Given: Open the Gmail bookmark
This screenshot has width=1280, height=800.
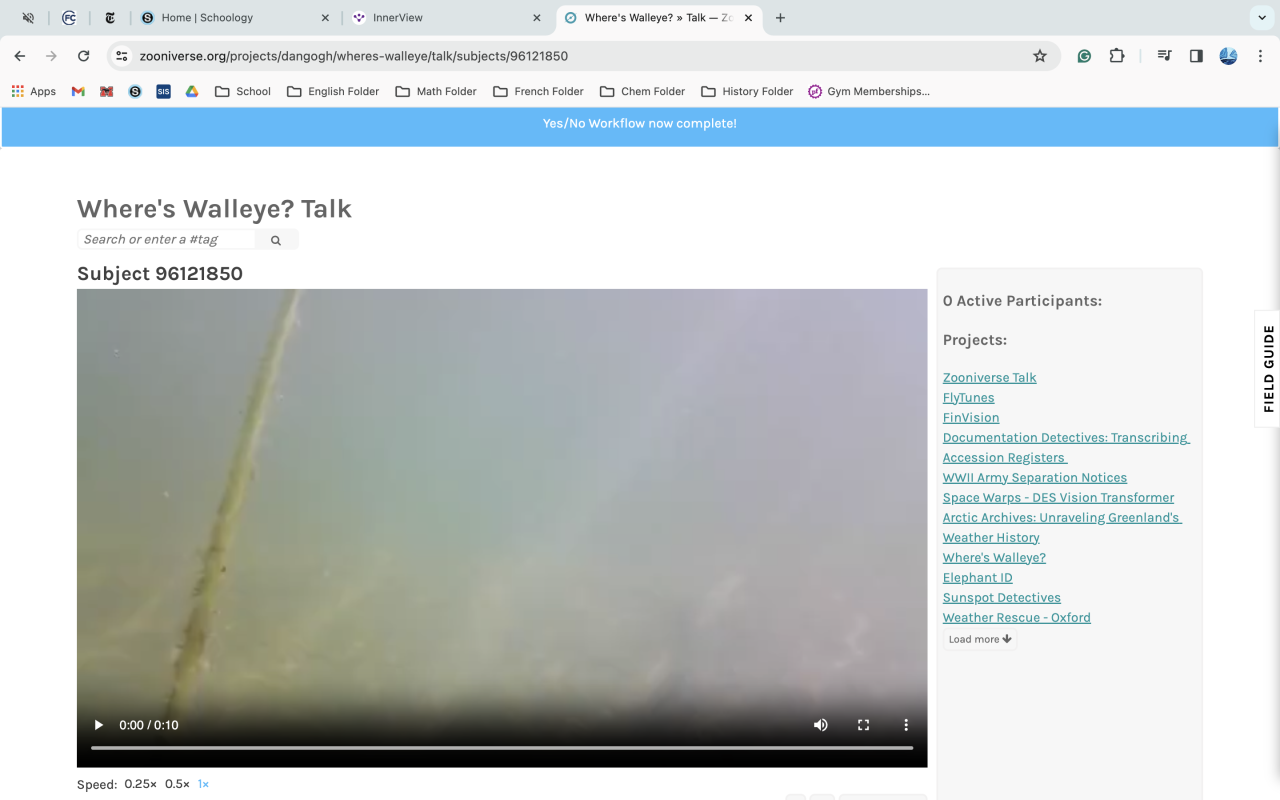Looking at the screenshot, I should click(x=78, y=91).
